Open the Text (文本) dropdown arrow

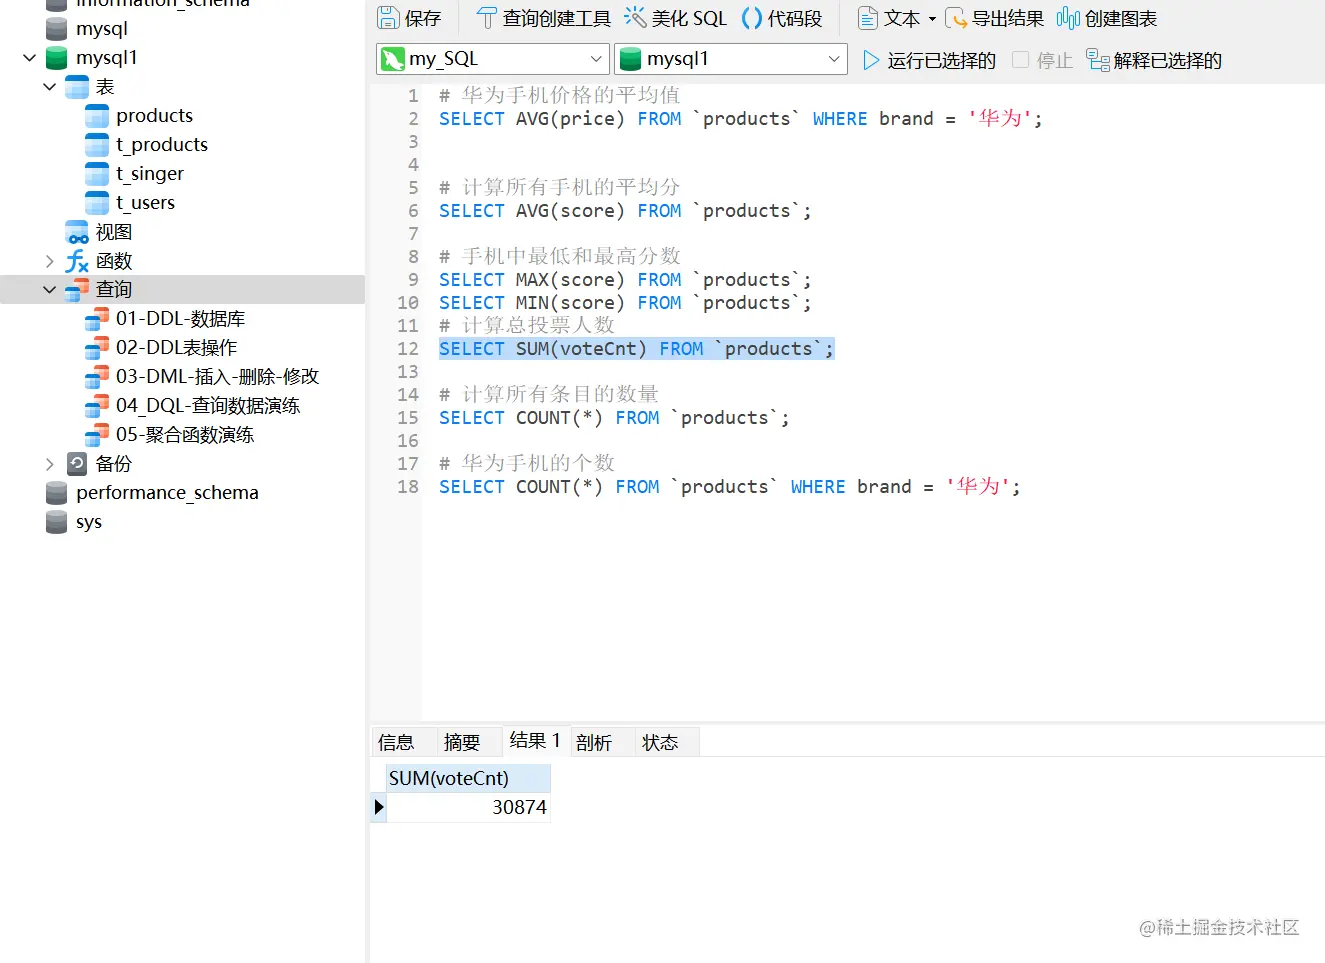pyautogui.click(x=932, y=19)
